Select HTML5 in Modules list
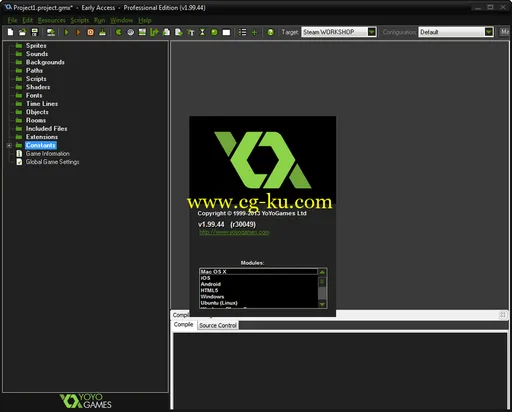512x412 pixels. (x=258, y=290)
